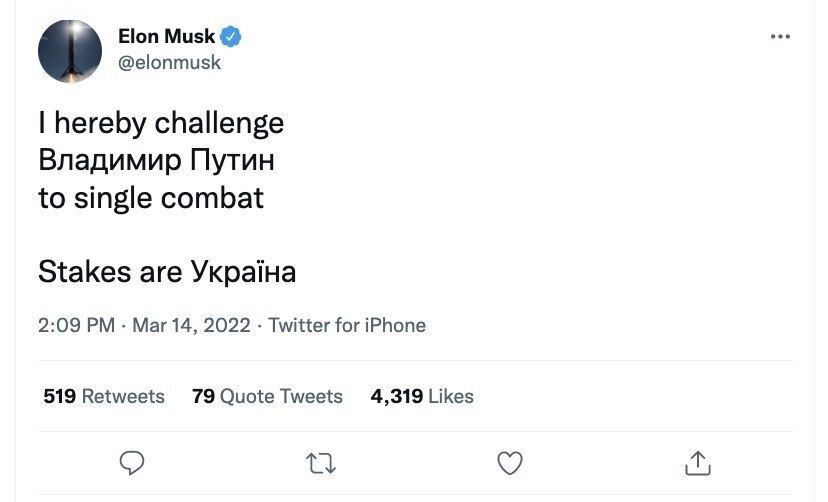
Task: Click the reply speech bubble icon
Action: (x=132, y=462)
